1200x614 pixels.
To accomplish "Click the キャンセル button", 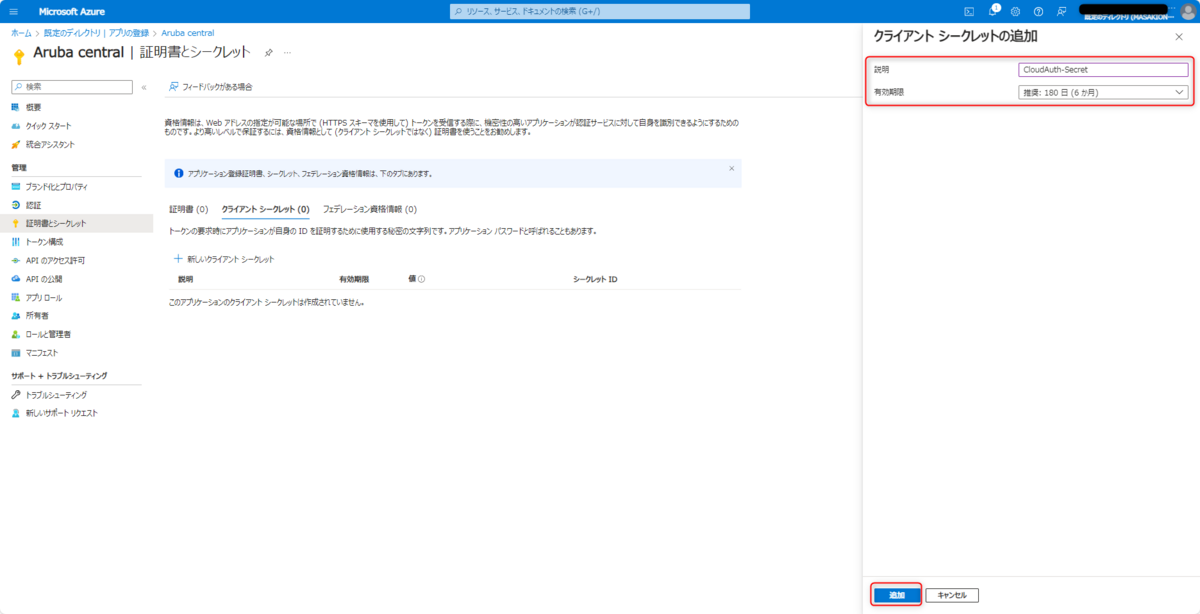I will [952, 595].
